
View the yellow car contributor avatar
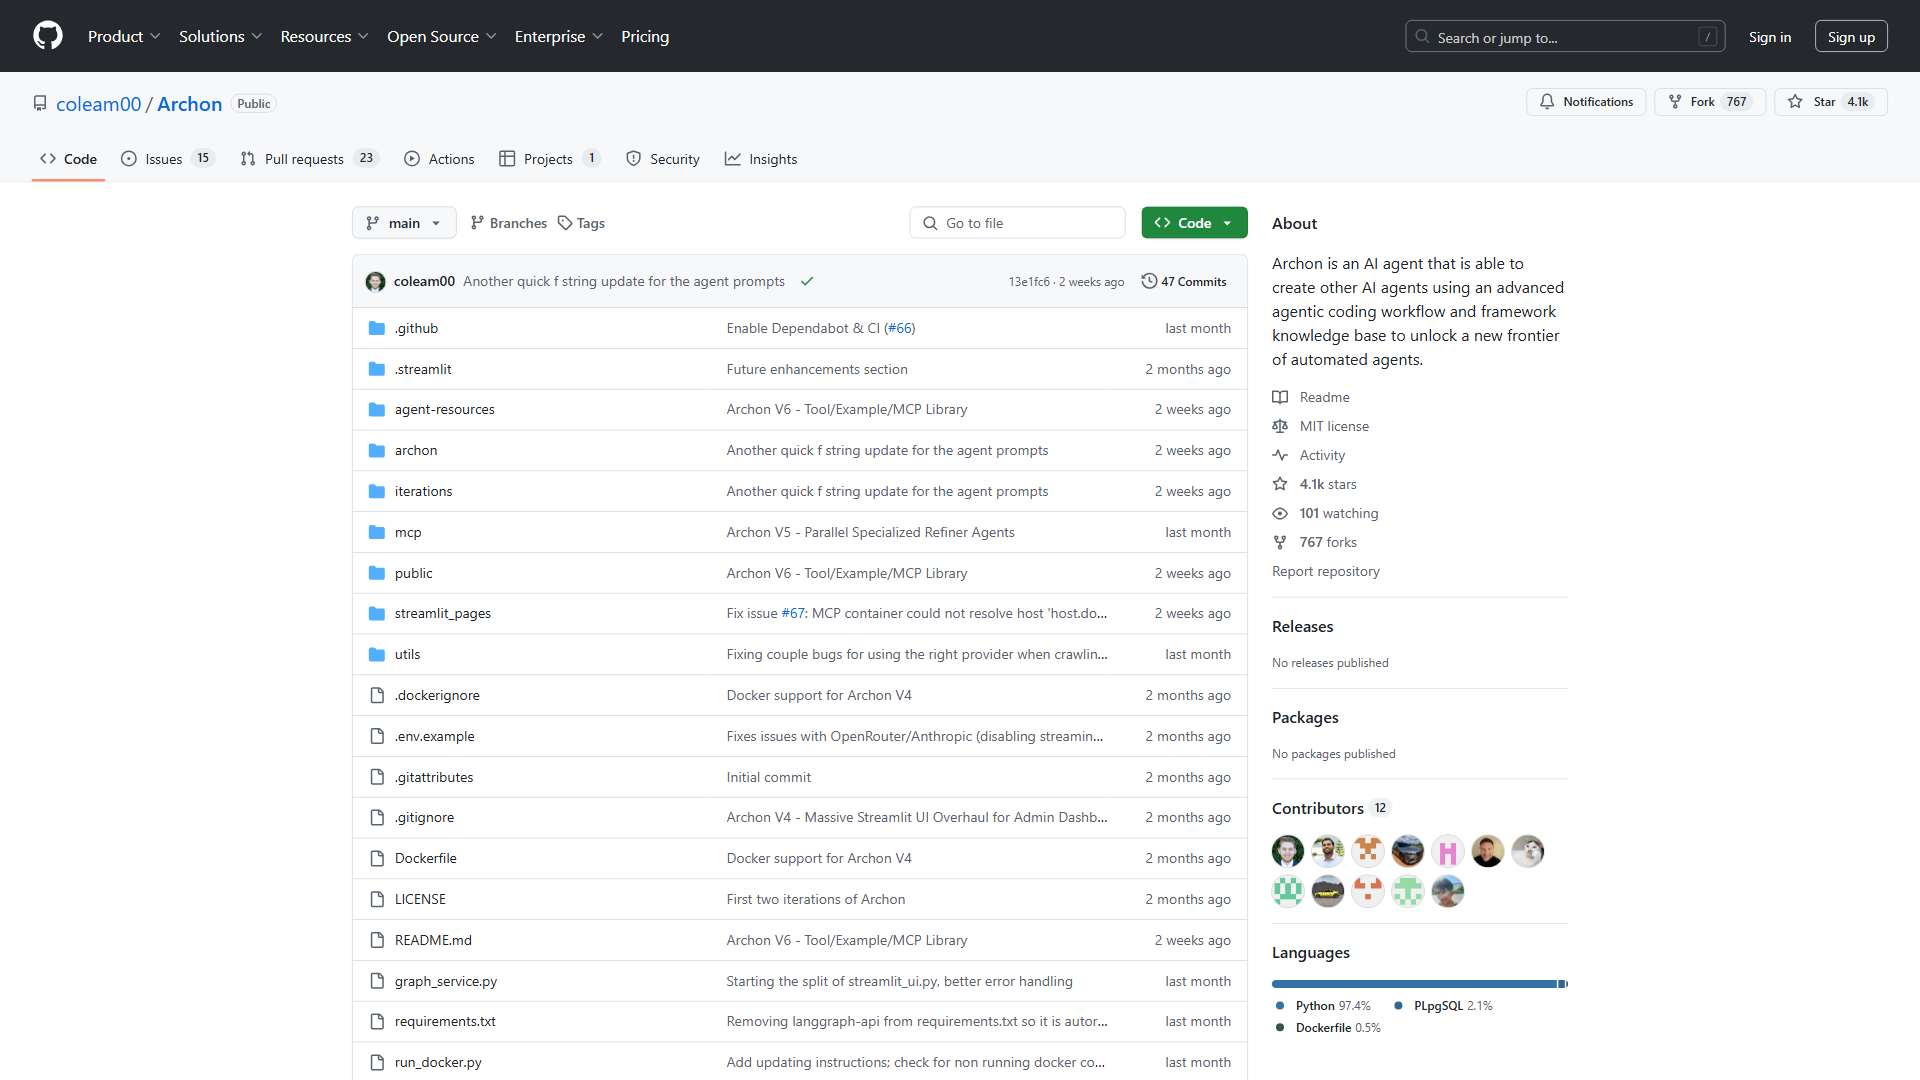[1328, 891]
